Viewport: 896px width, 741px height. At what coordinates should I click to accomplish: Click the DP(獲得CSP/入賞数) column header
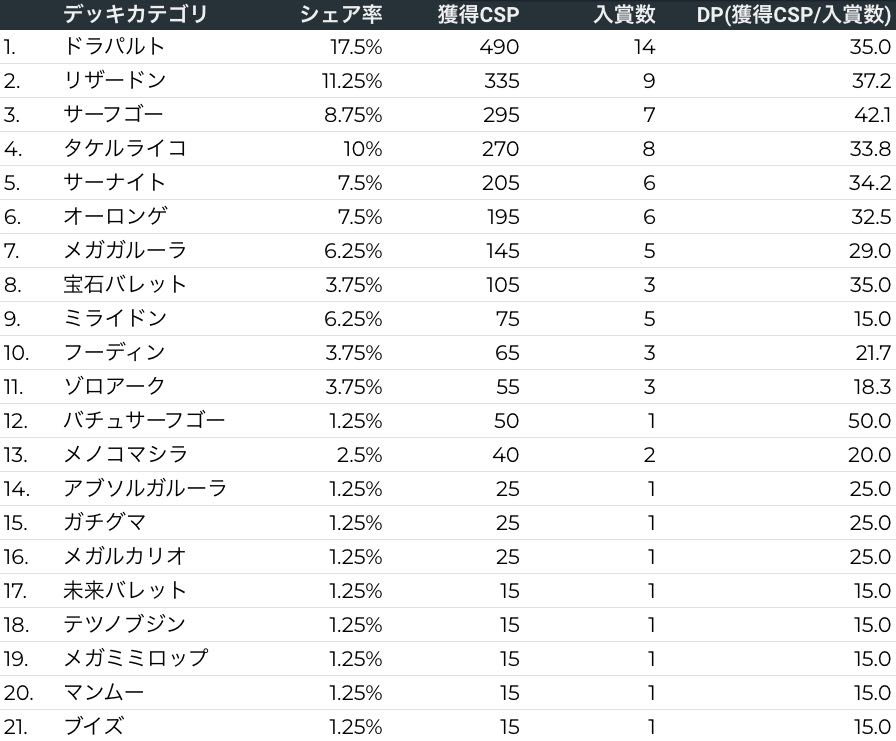[x=793, y=14]
